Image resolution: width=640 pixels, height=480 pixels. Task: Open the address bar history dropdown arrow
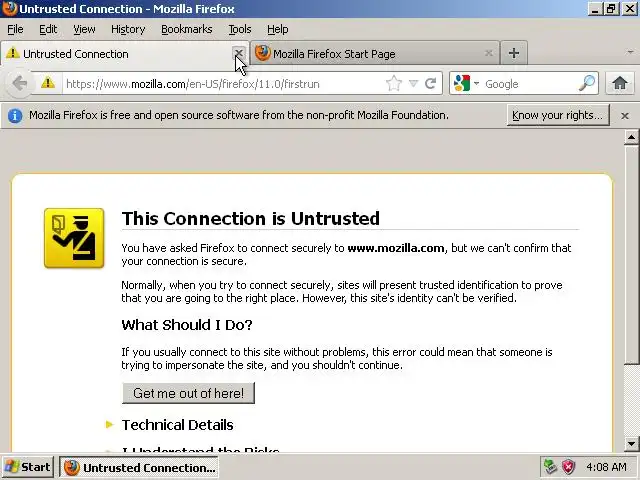pyautogui.click(x=413, y=84)
